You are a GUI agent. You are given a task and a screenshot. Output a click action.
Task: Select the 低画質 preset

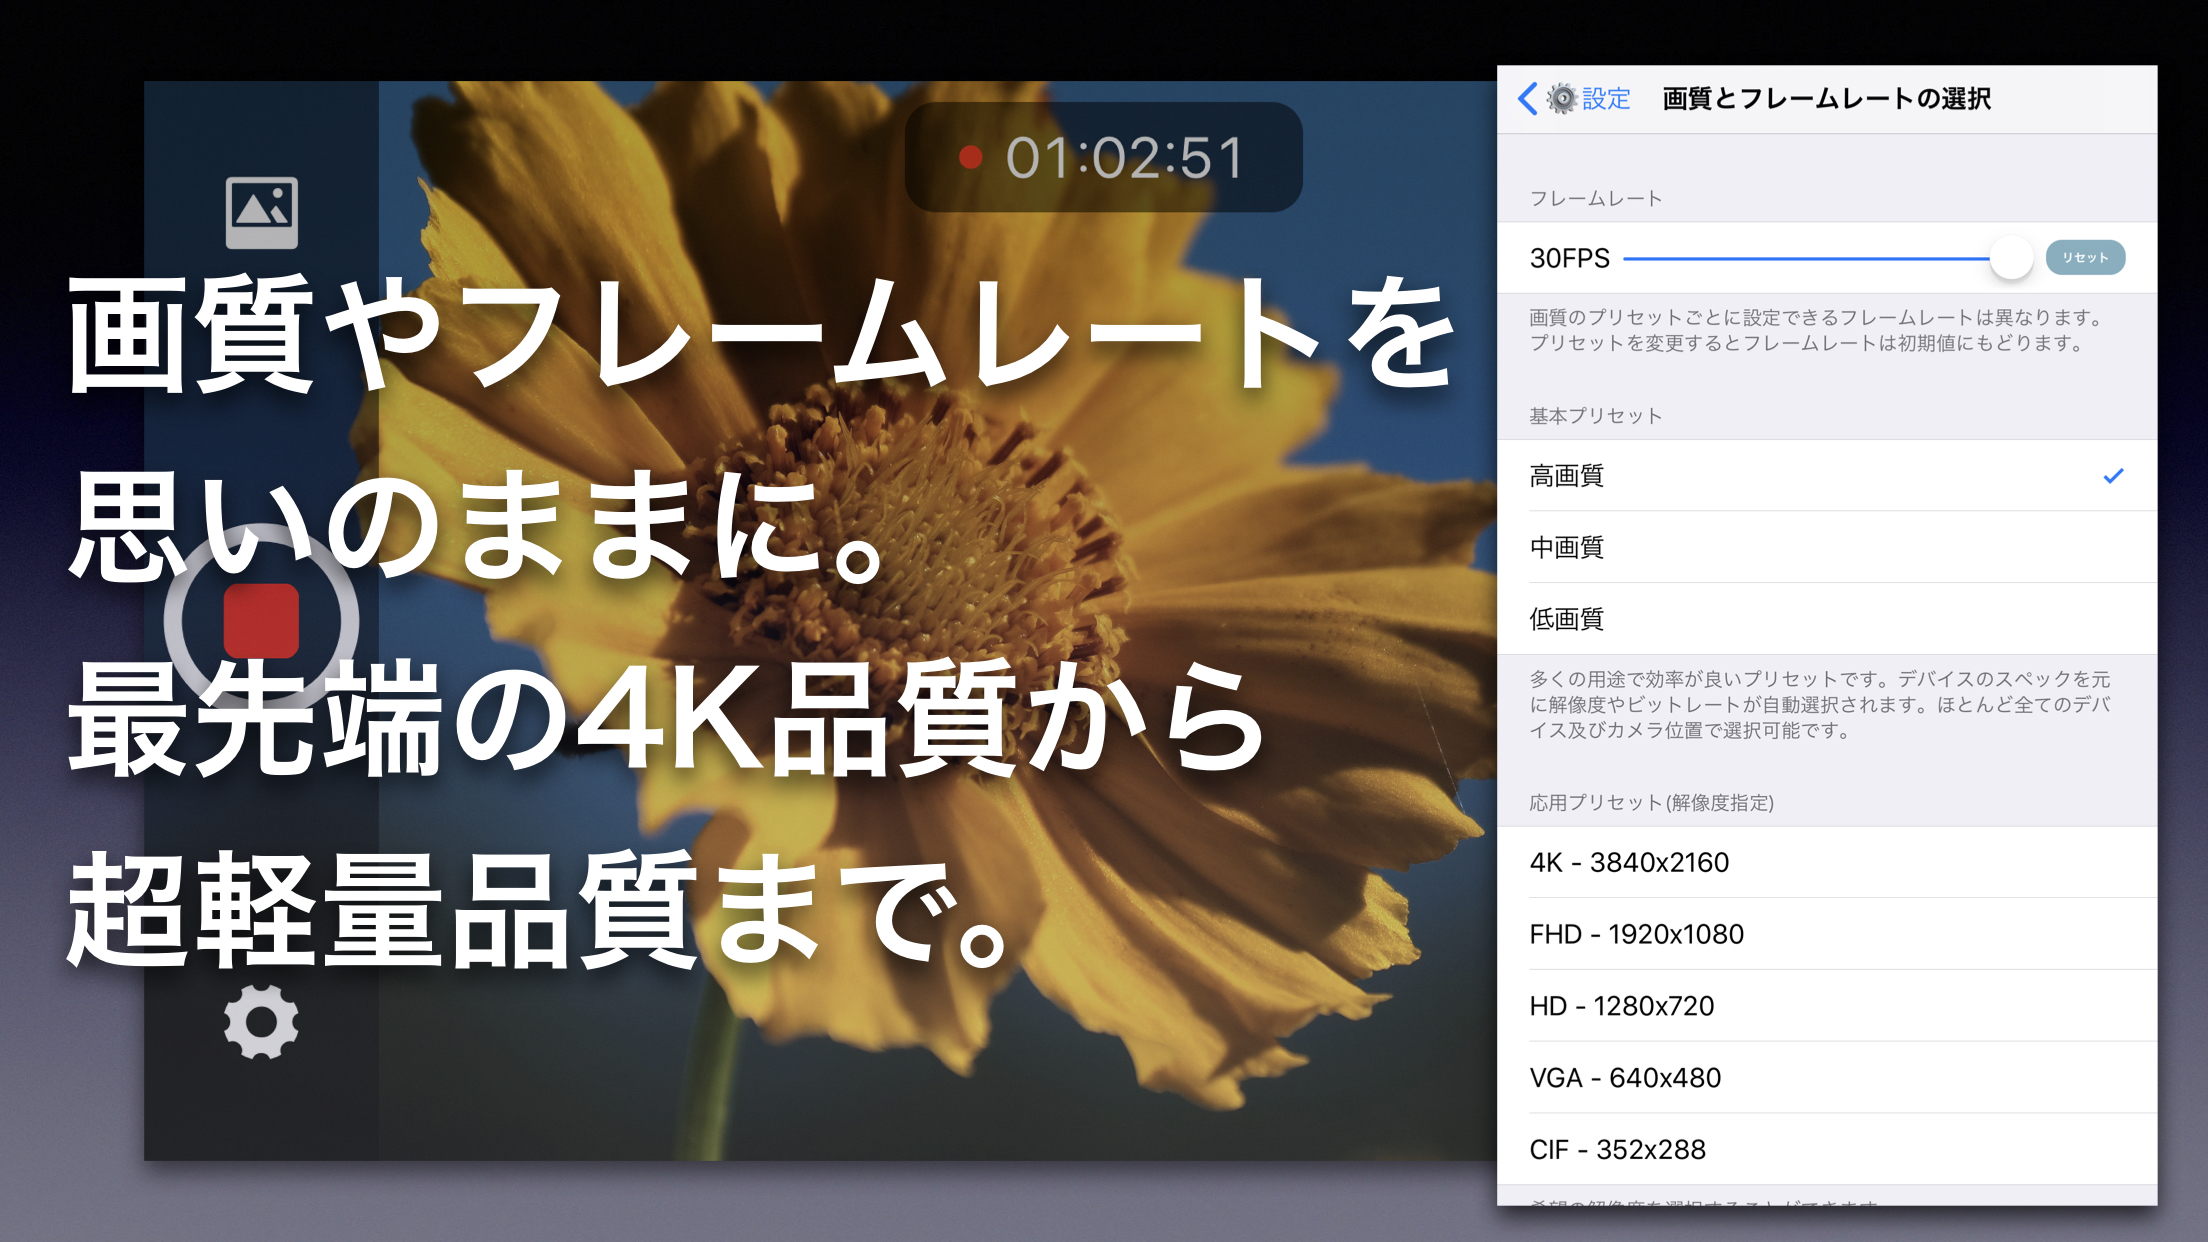pos(1567,619)
